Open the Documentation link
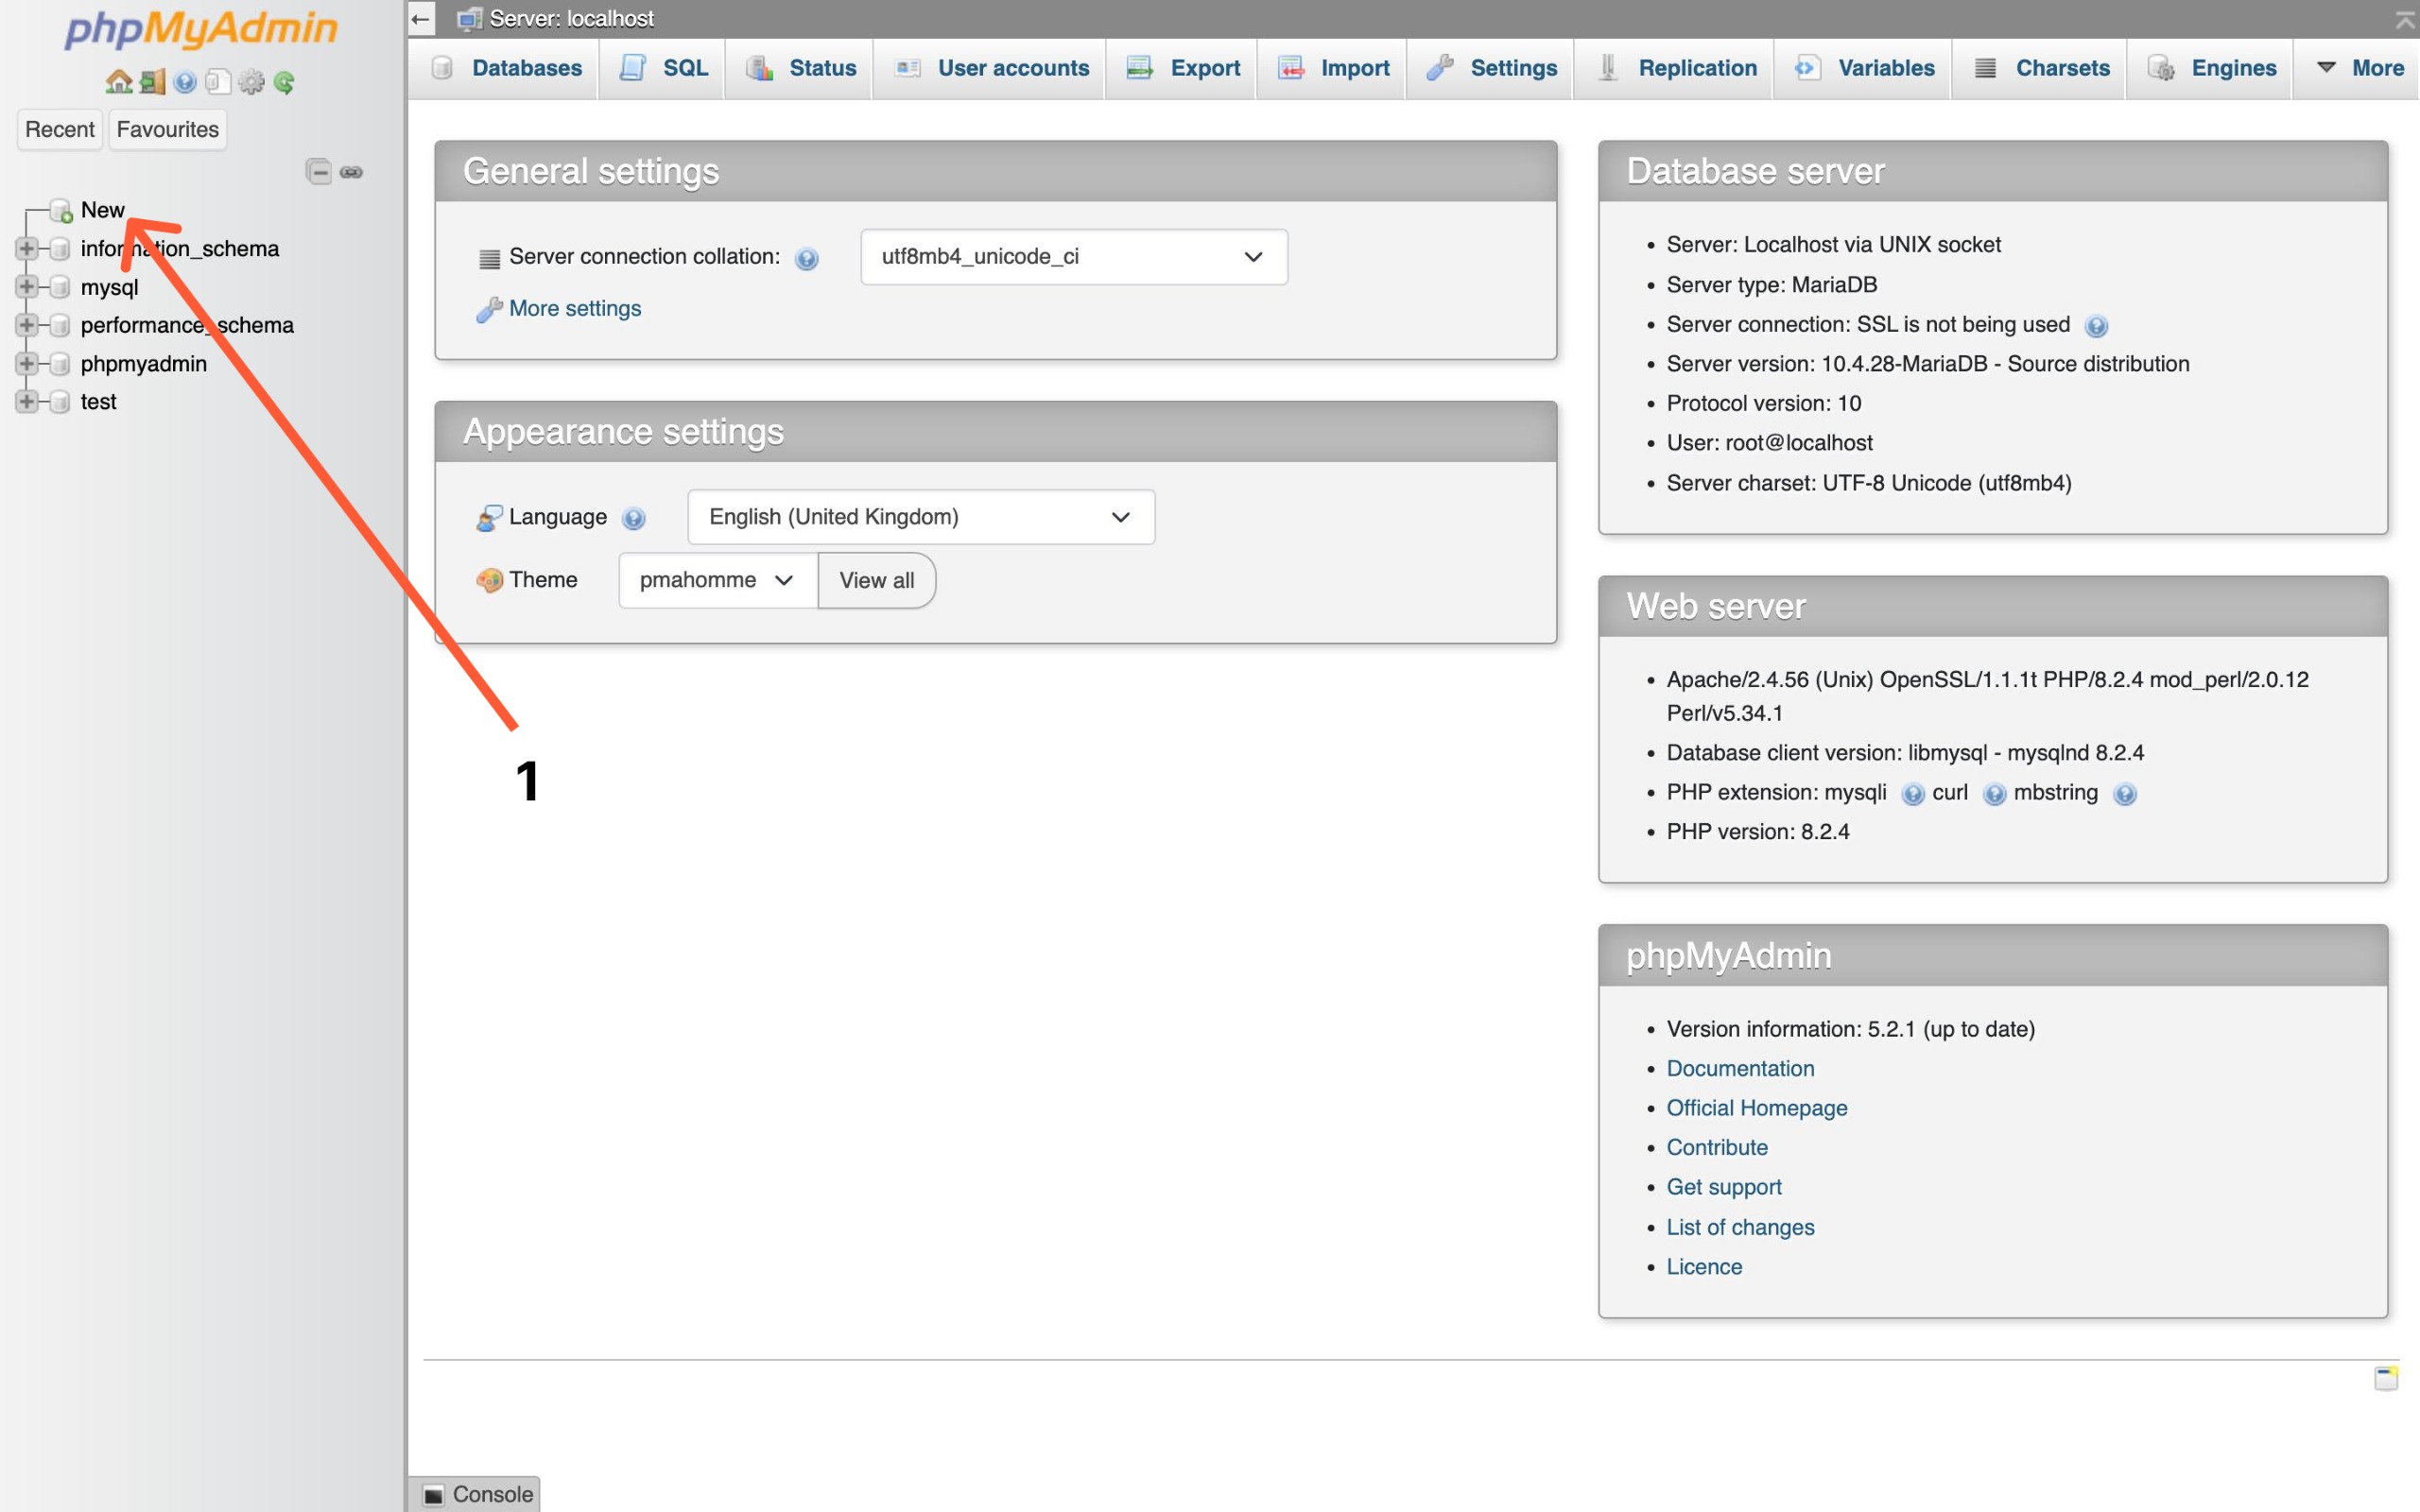 coord(1740,1069)
